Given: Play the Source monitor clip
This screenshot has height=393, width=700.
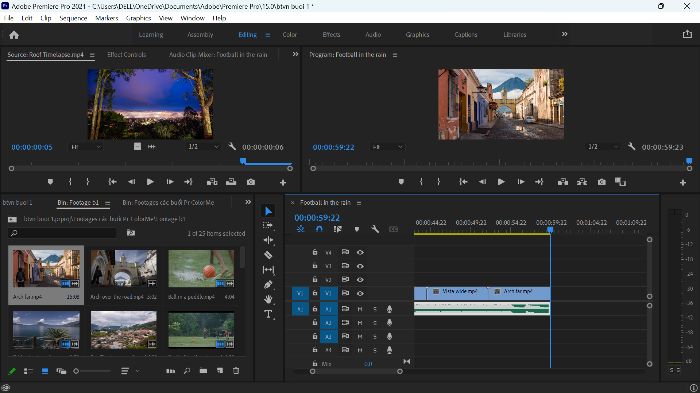Looking at the screenshot, I should coord(150,182).
